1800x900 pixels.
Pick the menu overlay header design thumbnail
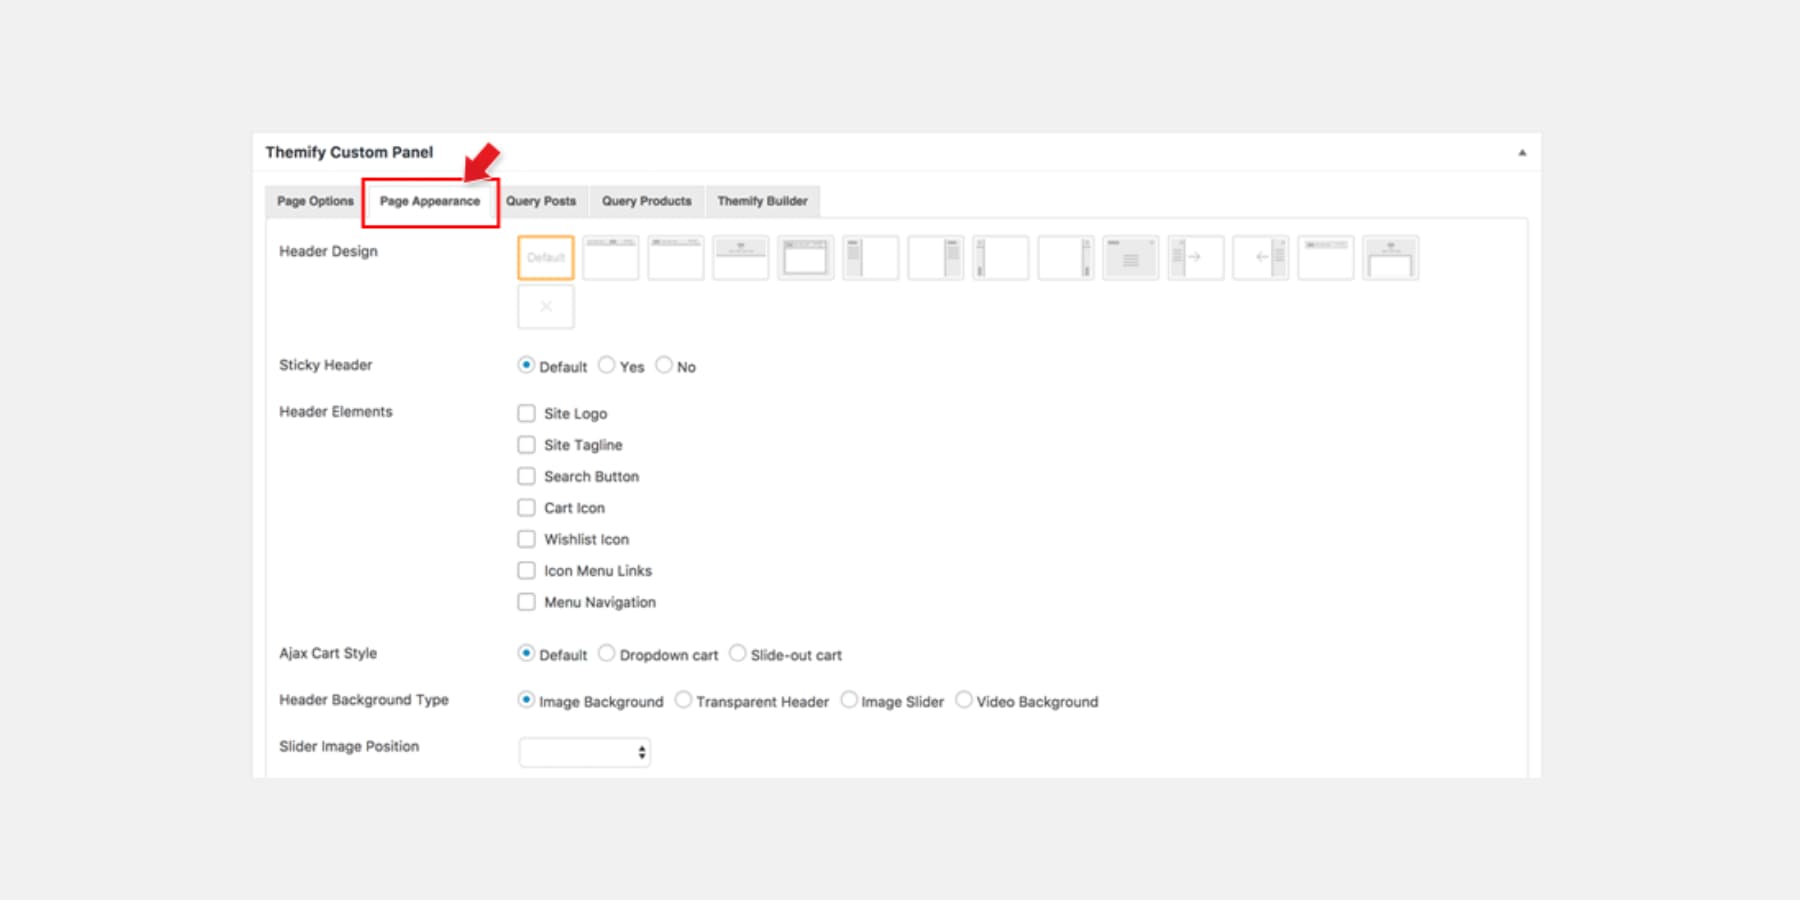pyautogui.click(x=1130, y=257)
